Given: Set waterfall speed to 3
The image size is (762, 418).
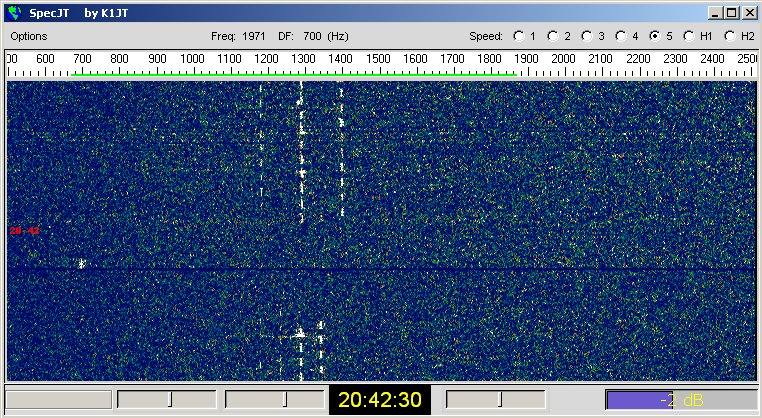Looking at the screenshot, I should coord(587,36).
